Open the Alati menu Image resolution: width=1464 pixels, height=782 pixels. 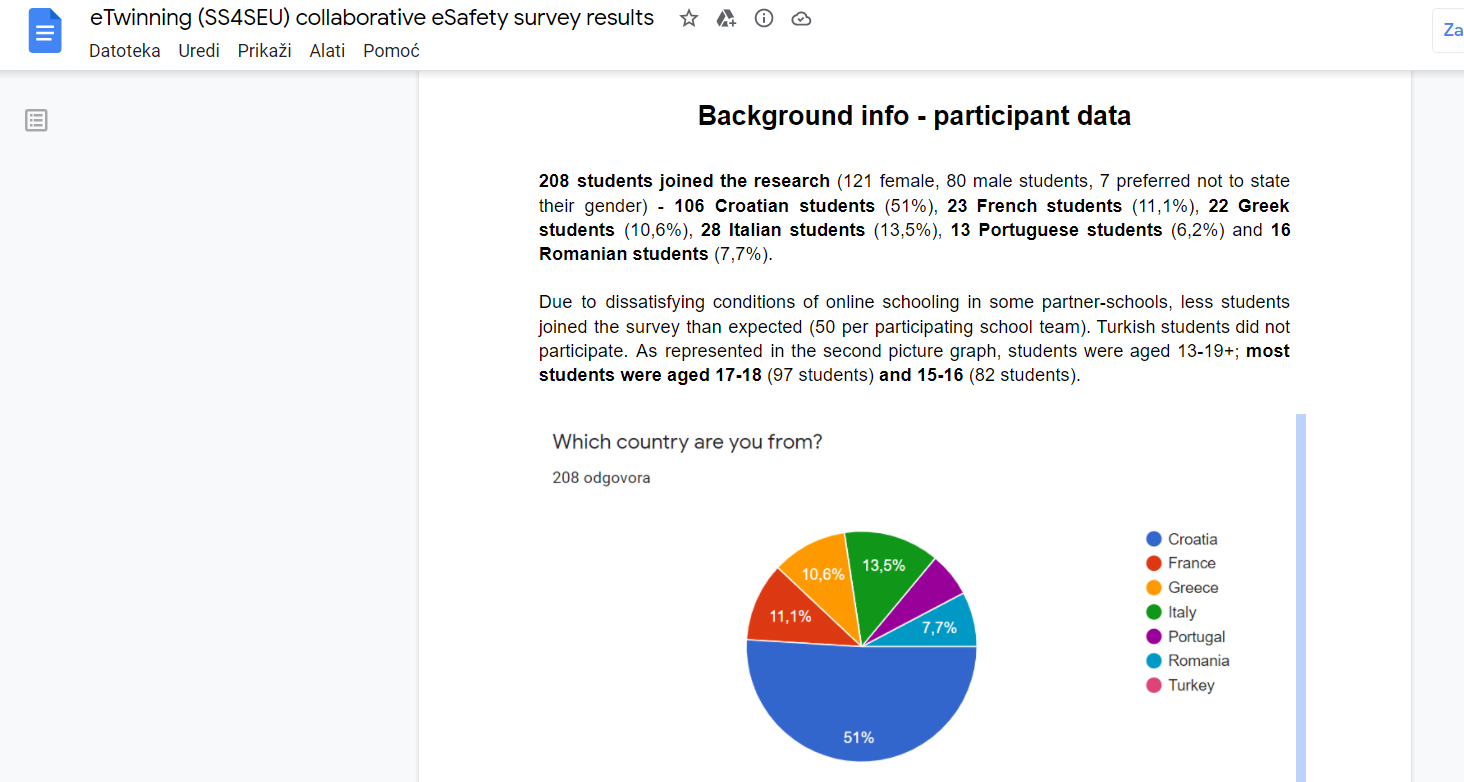pos(327,51)
